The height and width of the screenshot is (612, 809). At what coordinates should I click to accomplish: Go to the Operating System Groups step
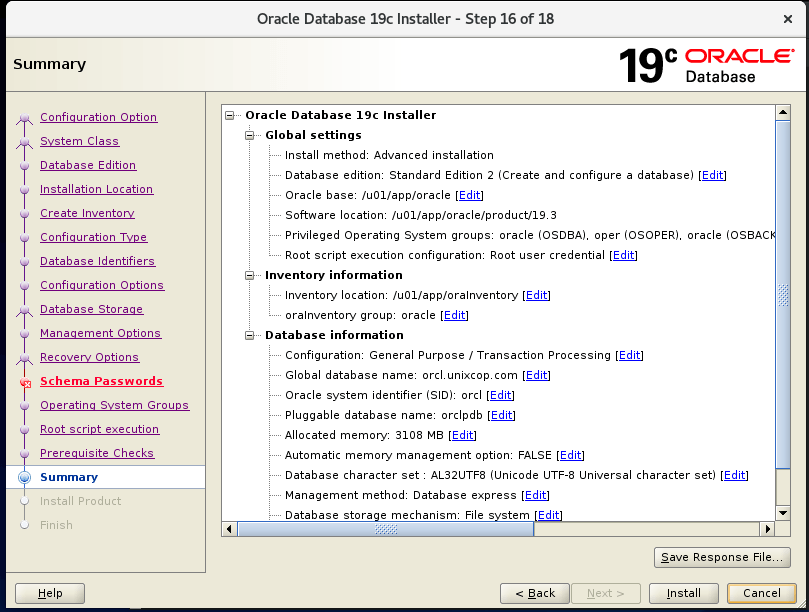[115, 405]
